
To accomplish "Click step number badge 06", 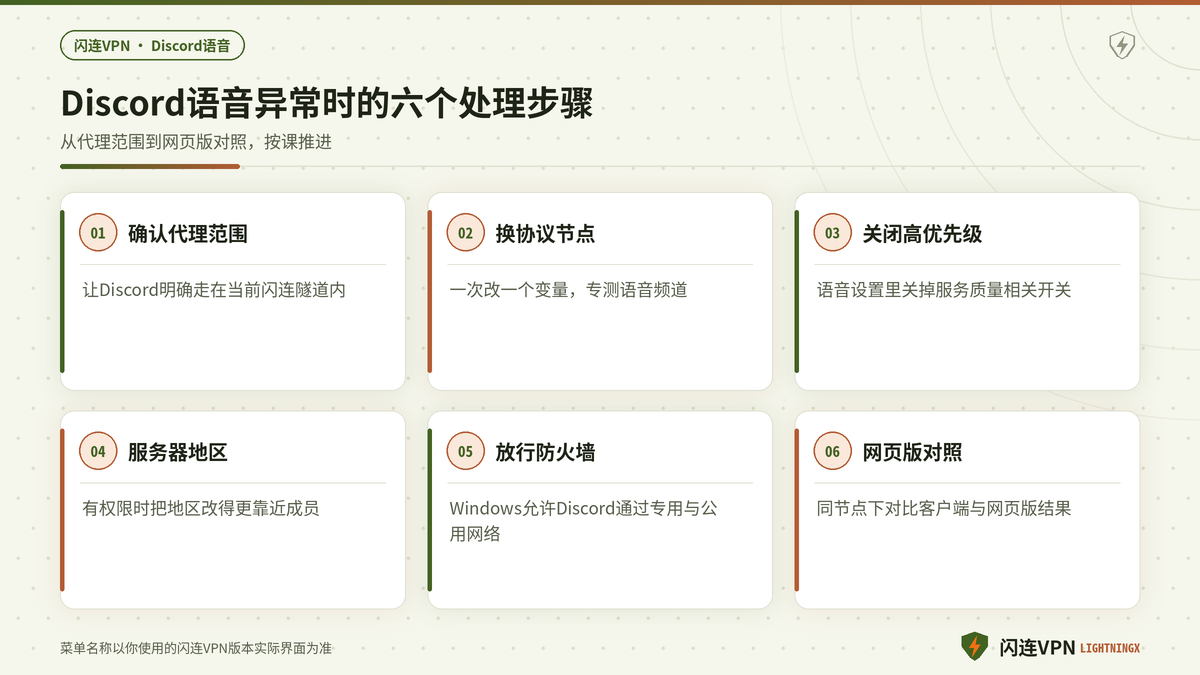I will 832,452.
